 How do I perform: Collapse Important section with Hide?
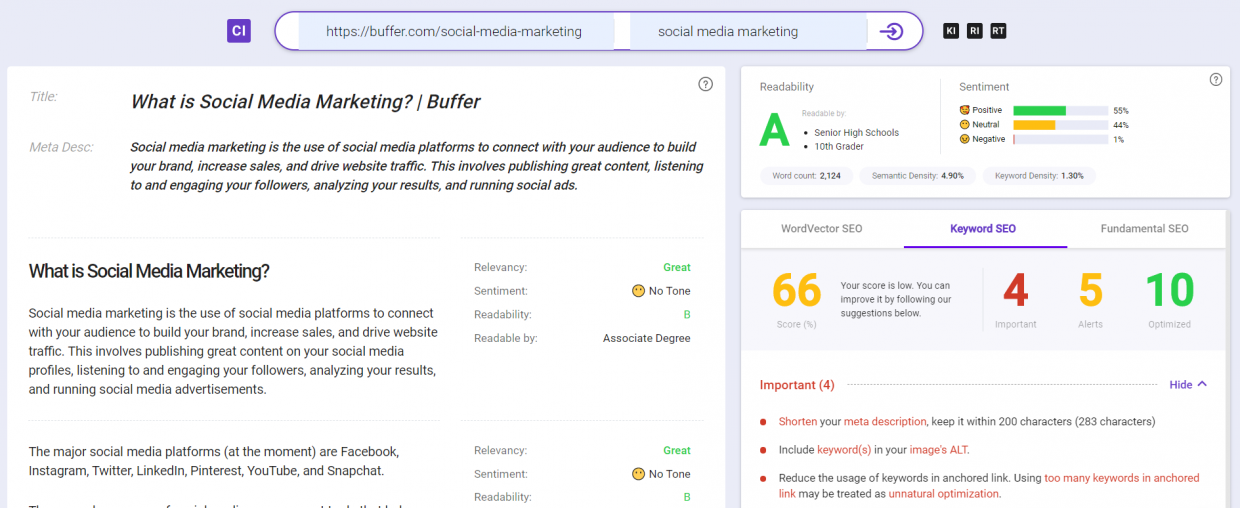[x=1188, y=385]
